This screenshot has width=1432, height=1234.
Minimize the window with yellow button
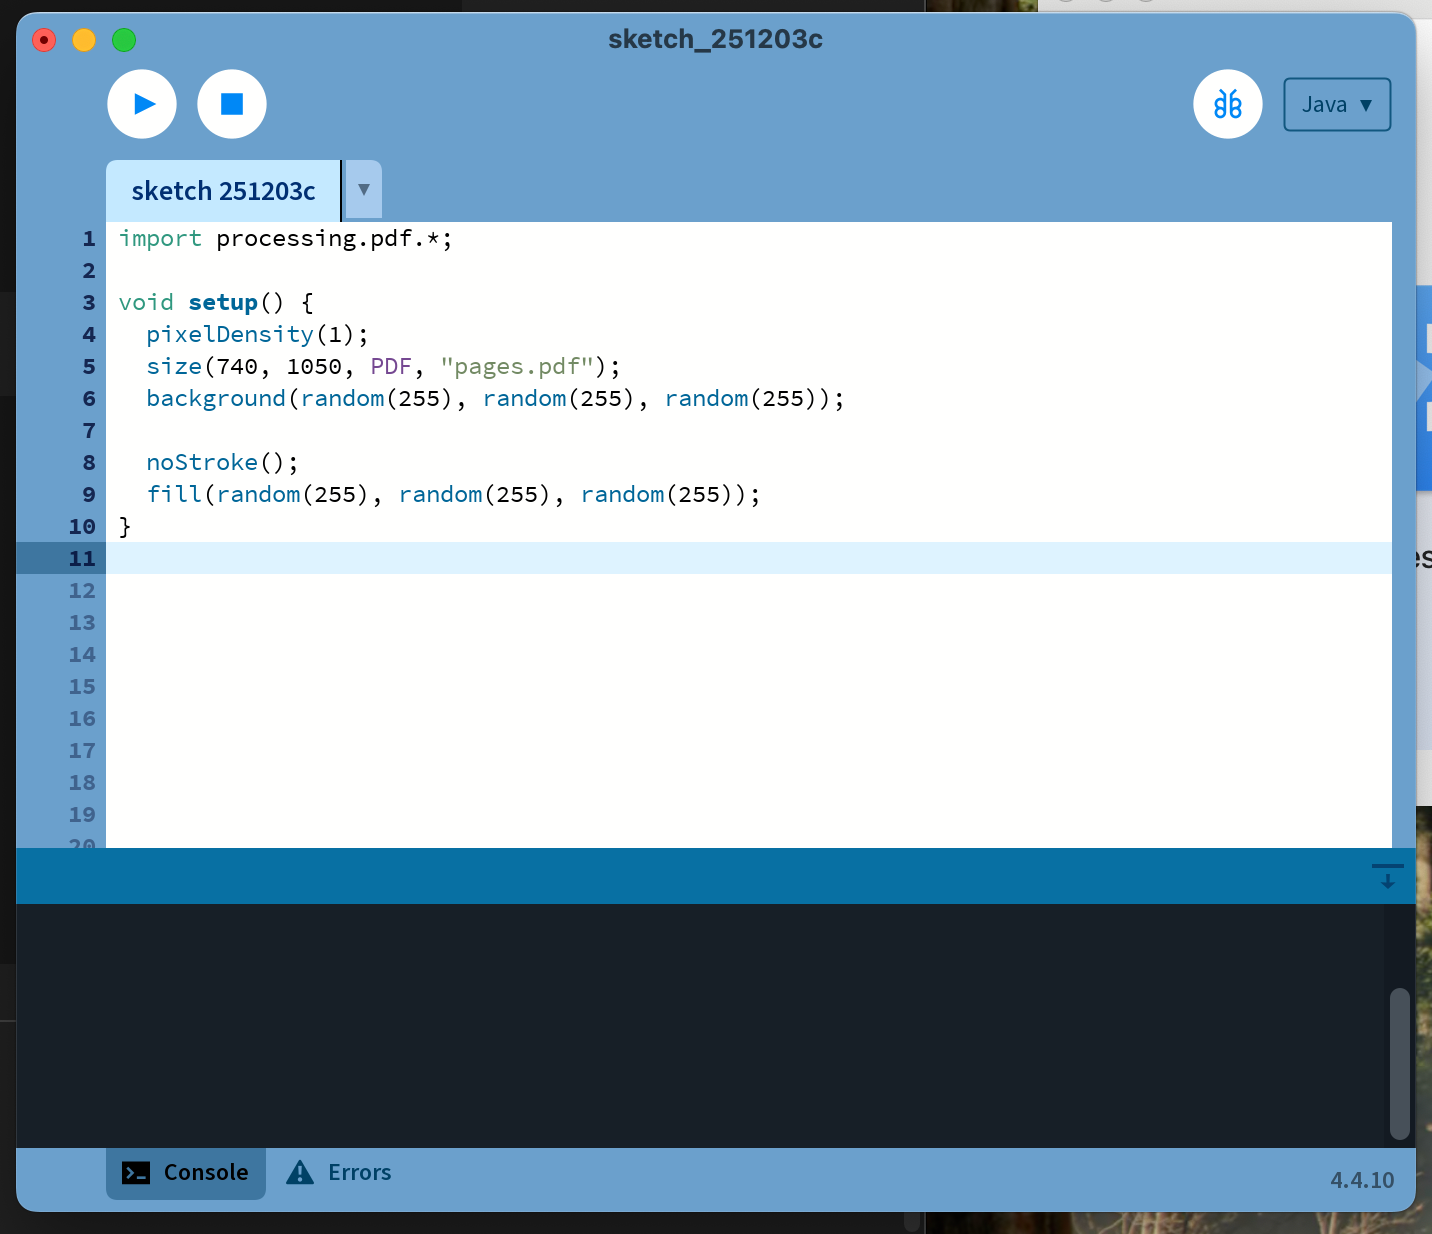click(84, 40)
